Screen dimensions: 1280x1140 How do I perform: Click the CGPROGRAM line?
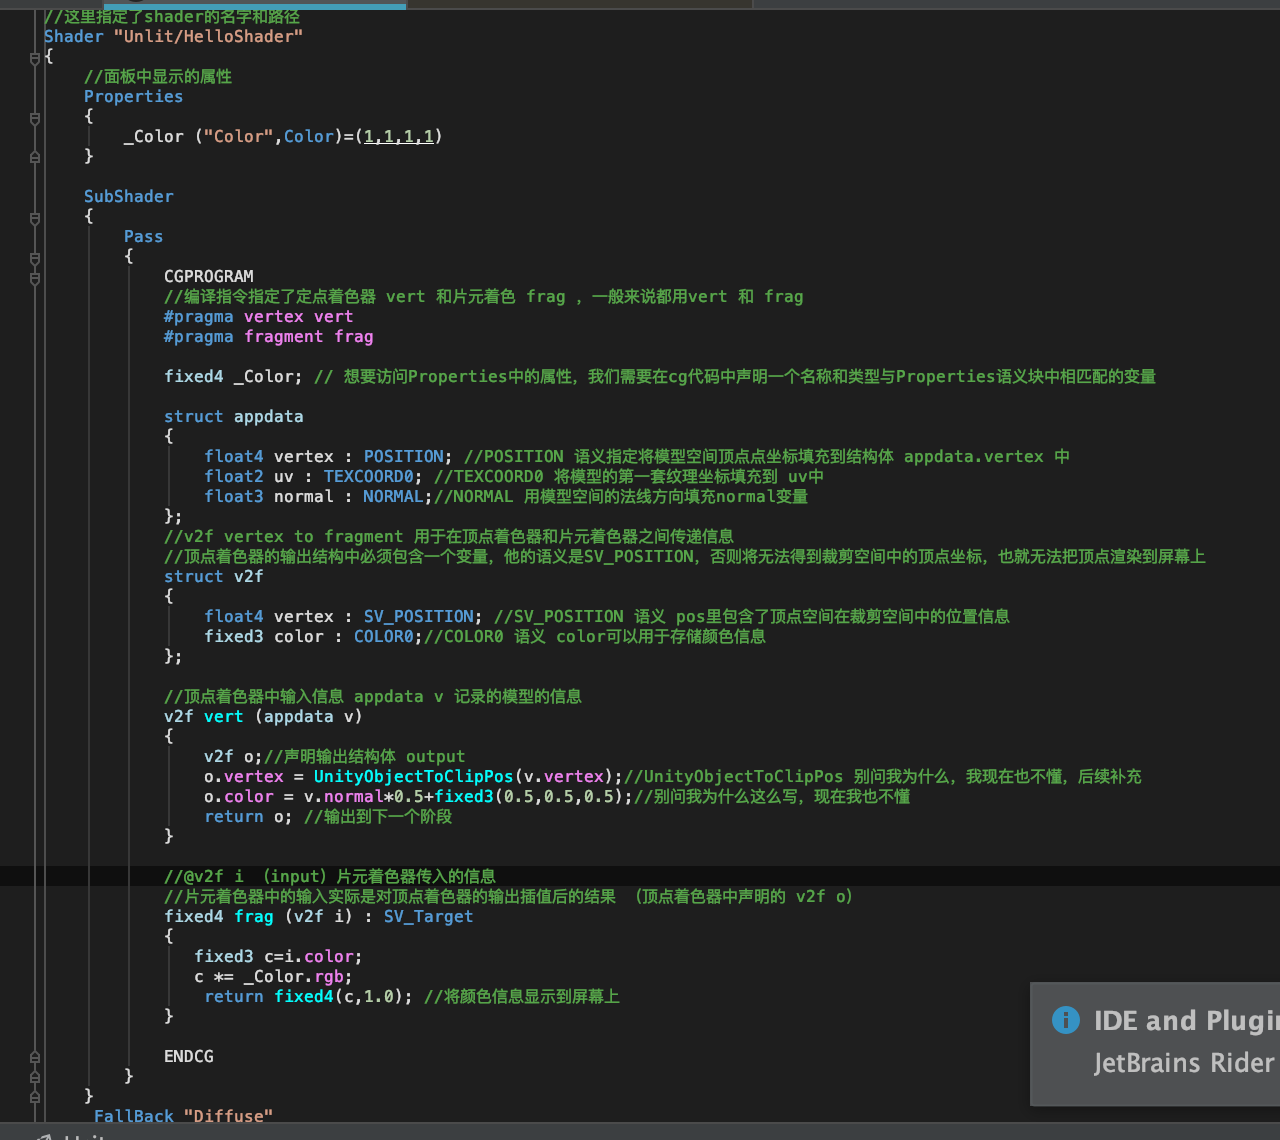point(208,276)
